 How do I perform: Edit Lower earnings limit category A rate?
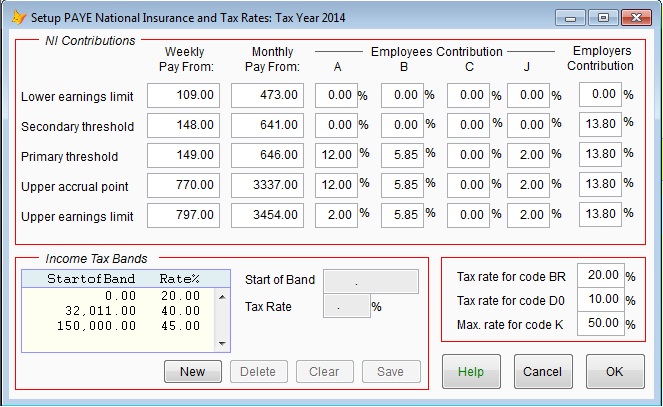click(336, 95)
